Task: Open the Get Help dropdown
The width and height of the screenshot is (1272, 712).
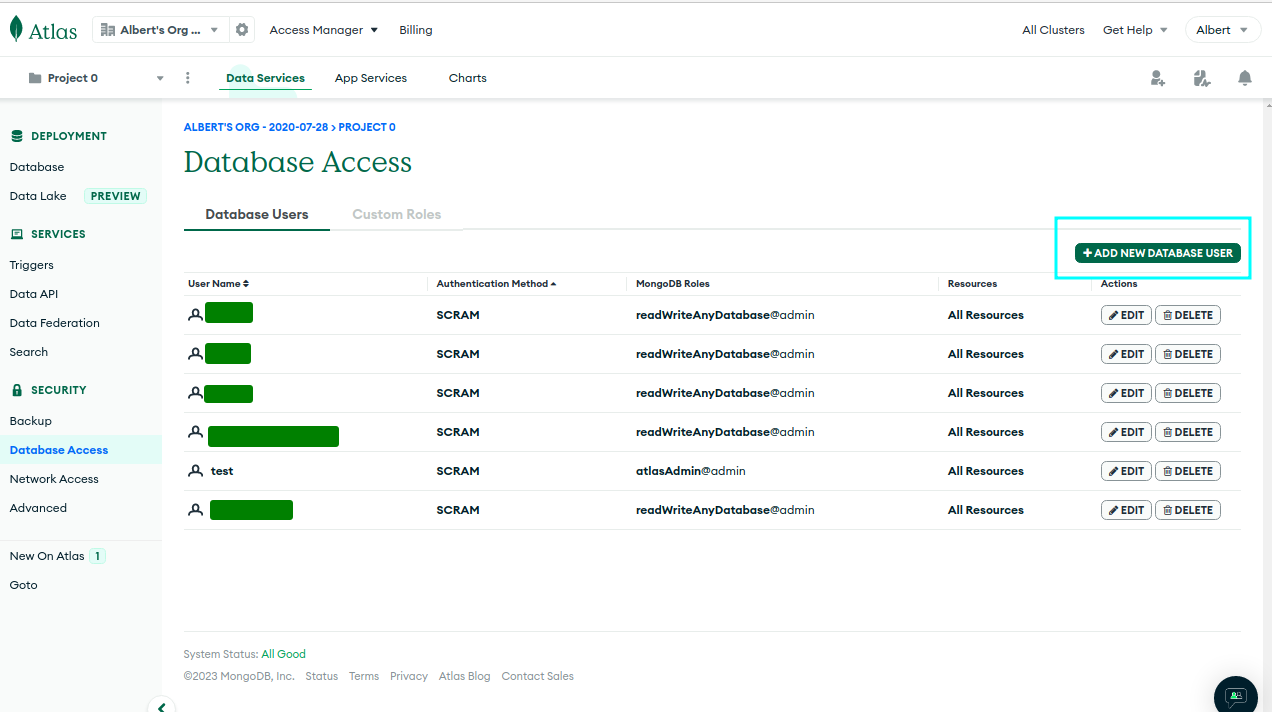Action: pyautogui.click(x=1135, y=30)
